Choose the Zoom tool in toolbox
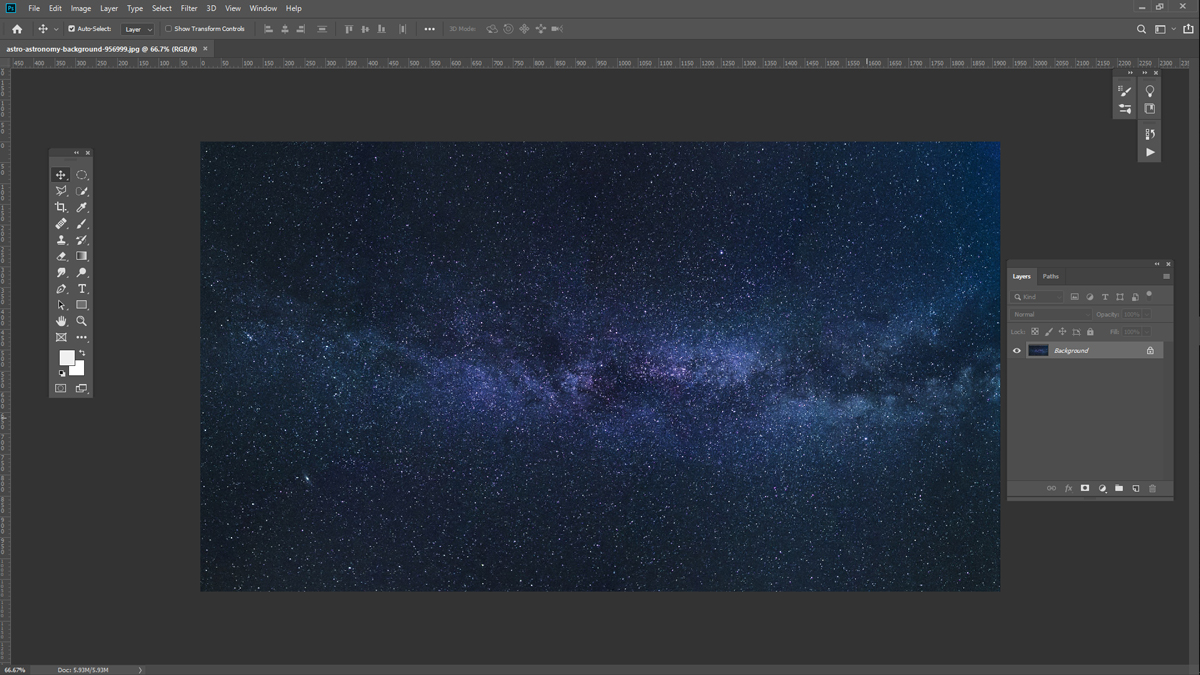Viewport: 1200px width, 675px height. point(82,321)
